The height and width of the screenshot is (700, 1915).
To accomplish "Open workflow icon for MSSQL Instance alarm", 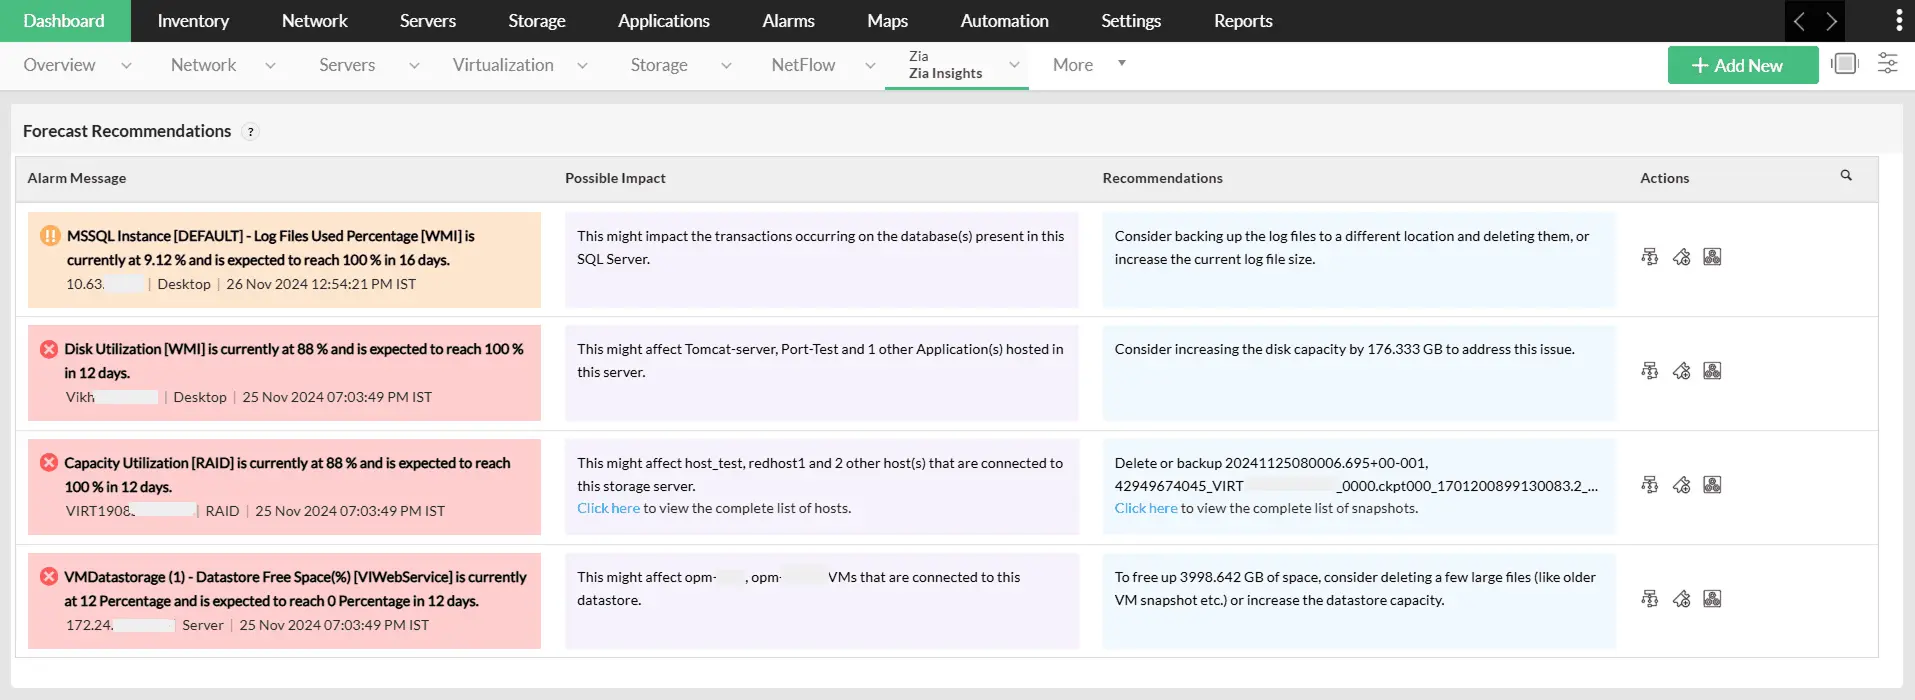I will click(1649, 257).
